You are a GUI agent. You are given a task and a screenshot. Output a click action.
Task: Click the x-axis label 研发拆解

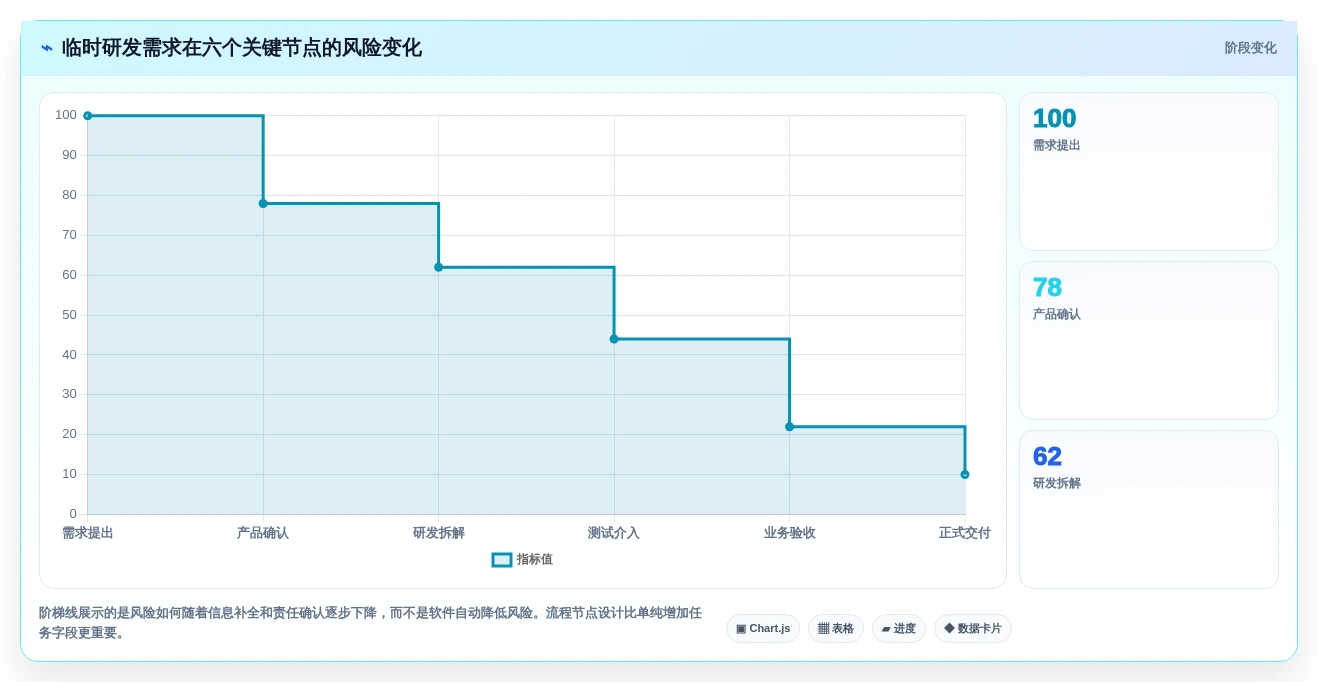click(439, 533)
